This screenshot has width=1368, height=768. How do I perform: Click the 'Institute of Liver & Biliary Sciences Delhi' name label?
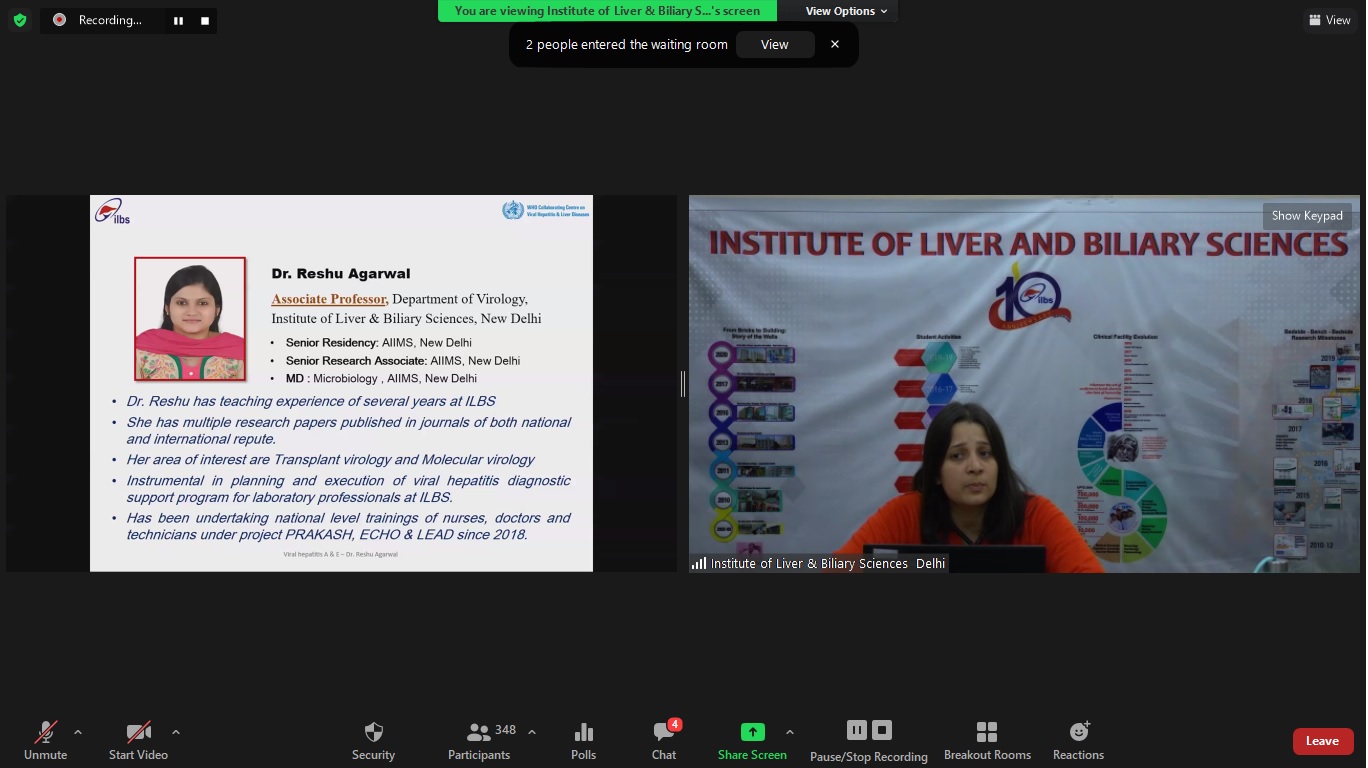pyautogui.click(x=828, y=564)
